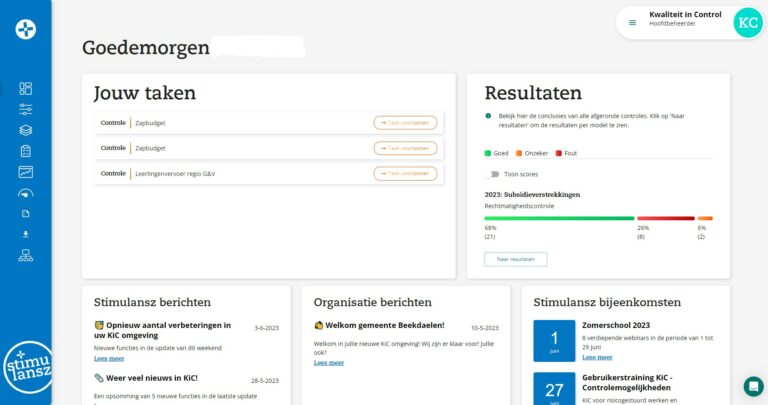Click the gauge meter icon in sidebar
The height and width of the screenshot is (405, 768).
point(26,193)
